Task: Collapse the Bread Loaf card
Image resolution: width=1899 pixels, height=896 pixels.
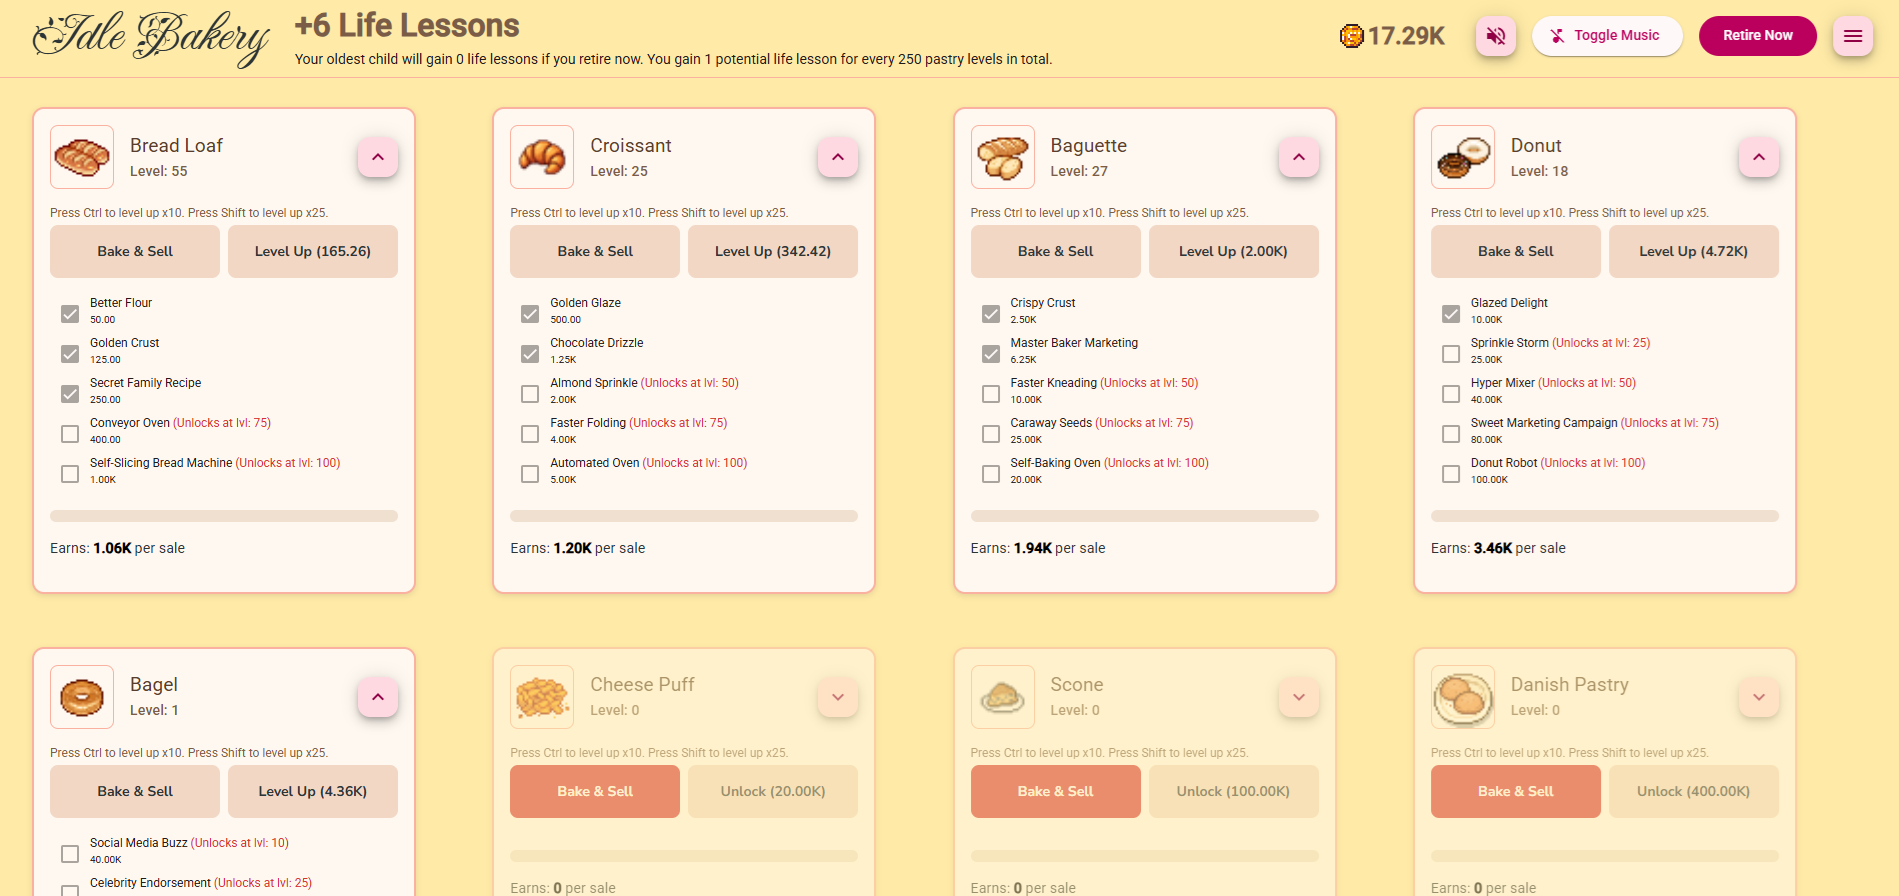Action: coord(377,157)
